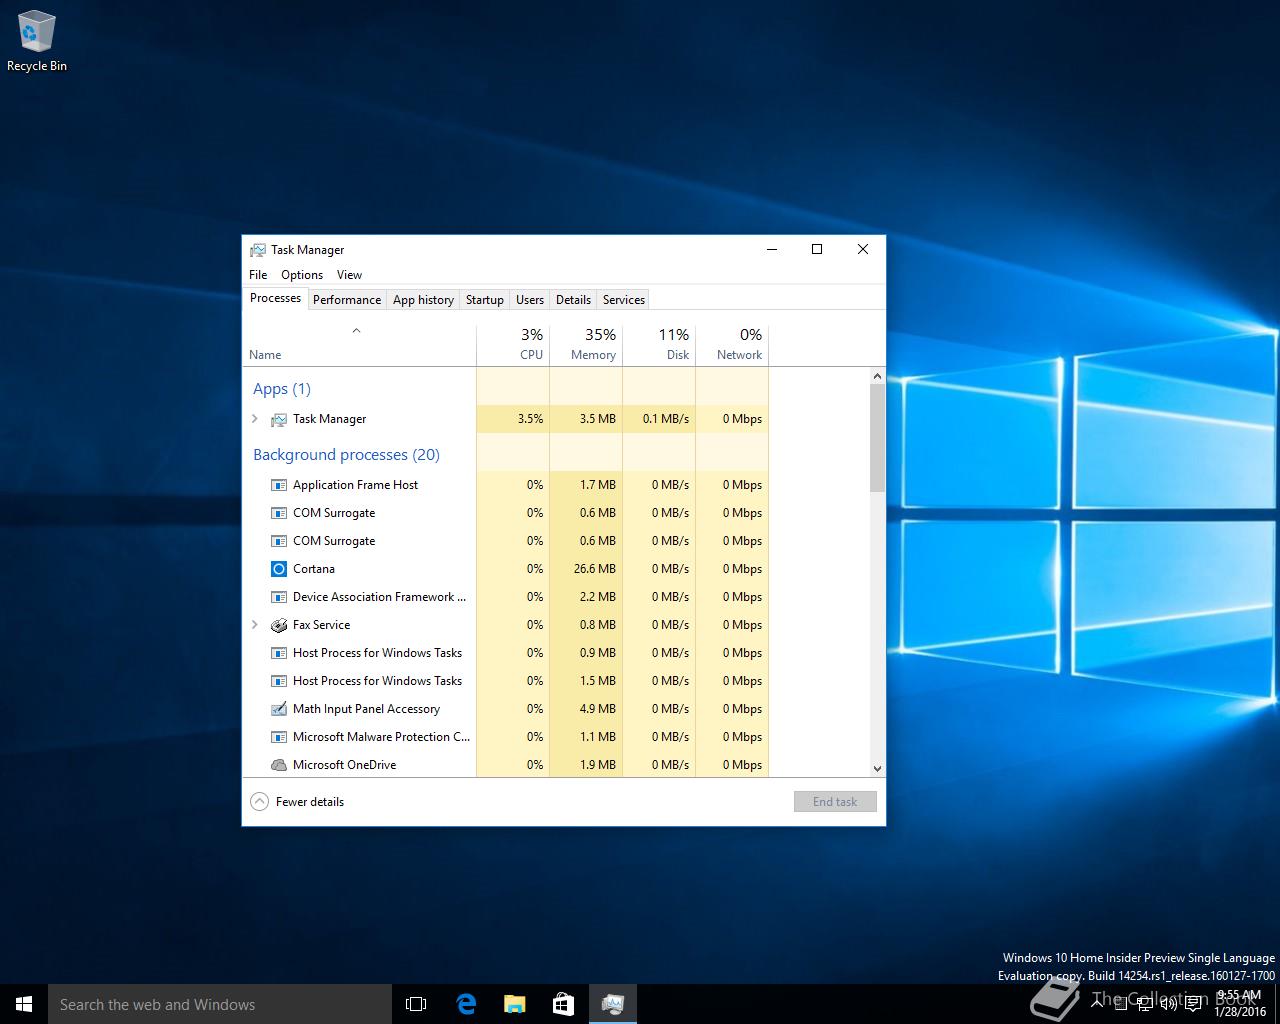Open the Options menu
This screenshot has width=1280, height=1024.
click(x=302, y=275)
